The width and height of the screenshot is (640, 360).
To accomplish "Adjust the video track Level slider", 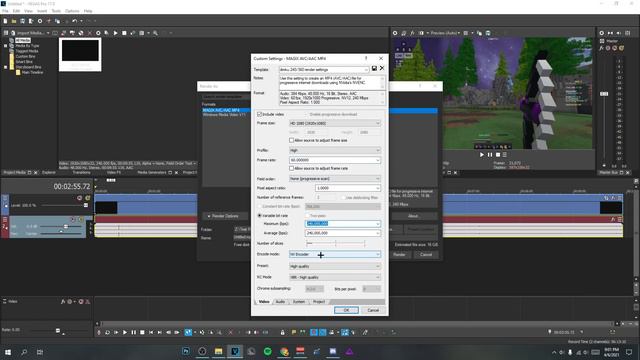I will click(86, 205).
